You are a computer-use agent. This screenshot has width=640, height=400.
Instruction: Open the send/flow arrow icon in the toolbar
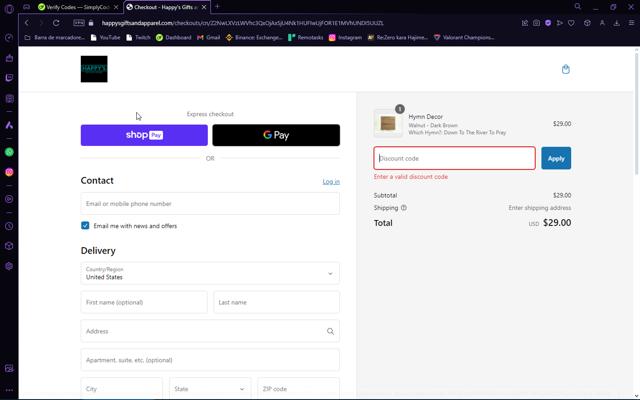(x=560, y=23)
